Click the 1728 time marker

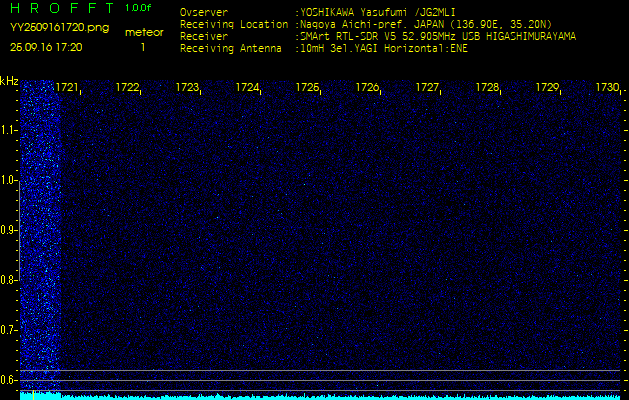tap(487, 87)
